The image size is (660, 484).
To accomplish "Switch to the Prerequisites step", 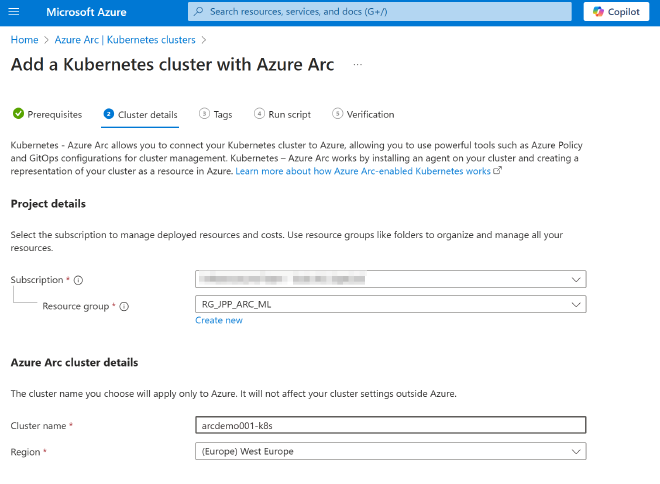I will 48,114.
